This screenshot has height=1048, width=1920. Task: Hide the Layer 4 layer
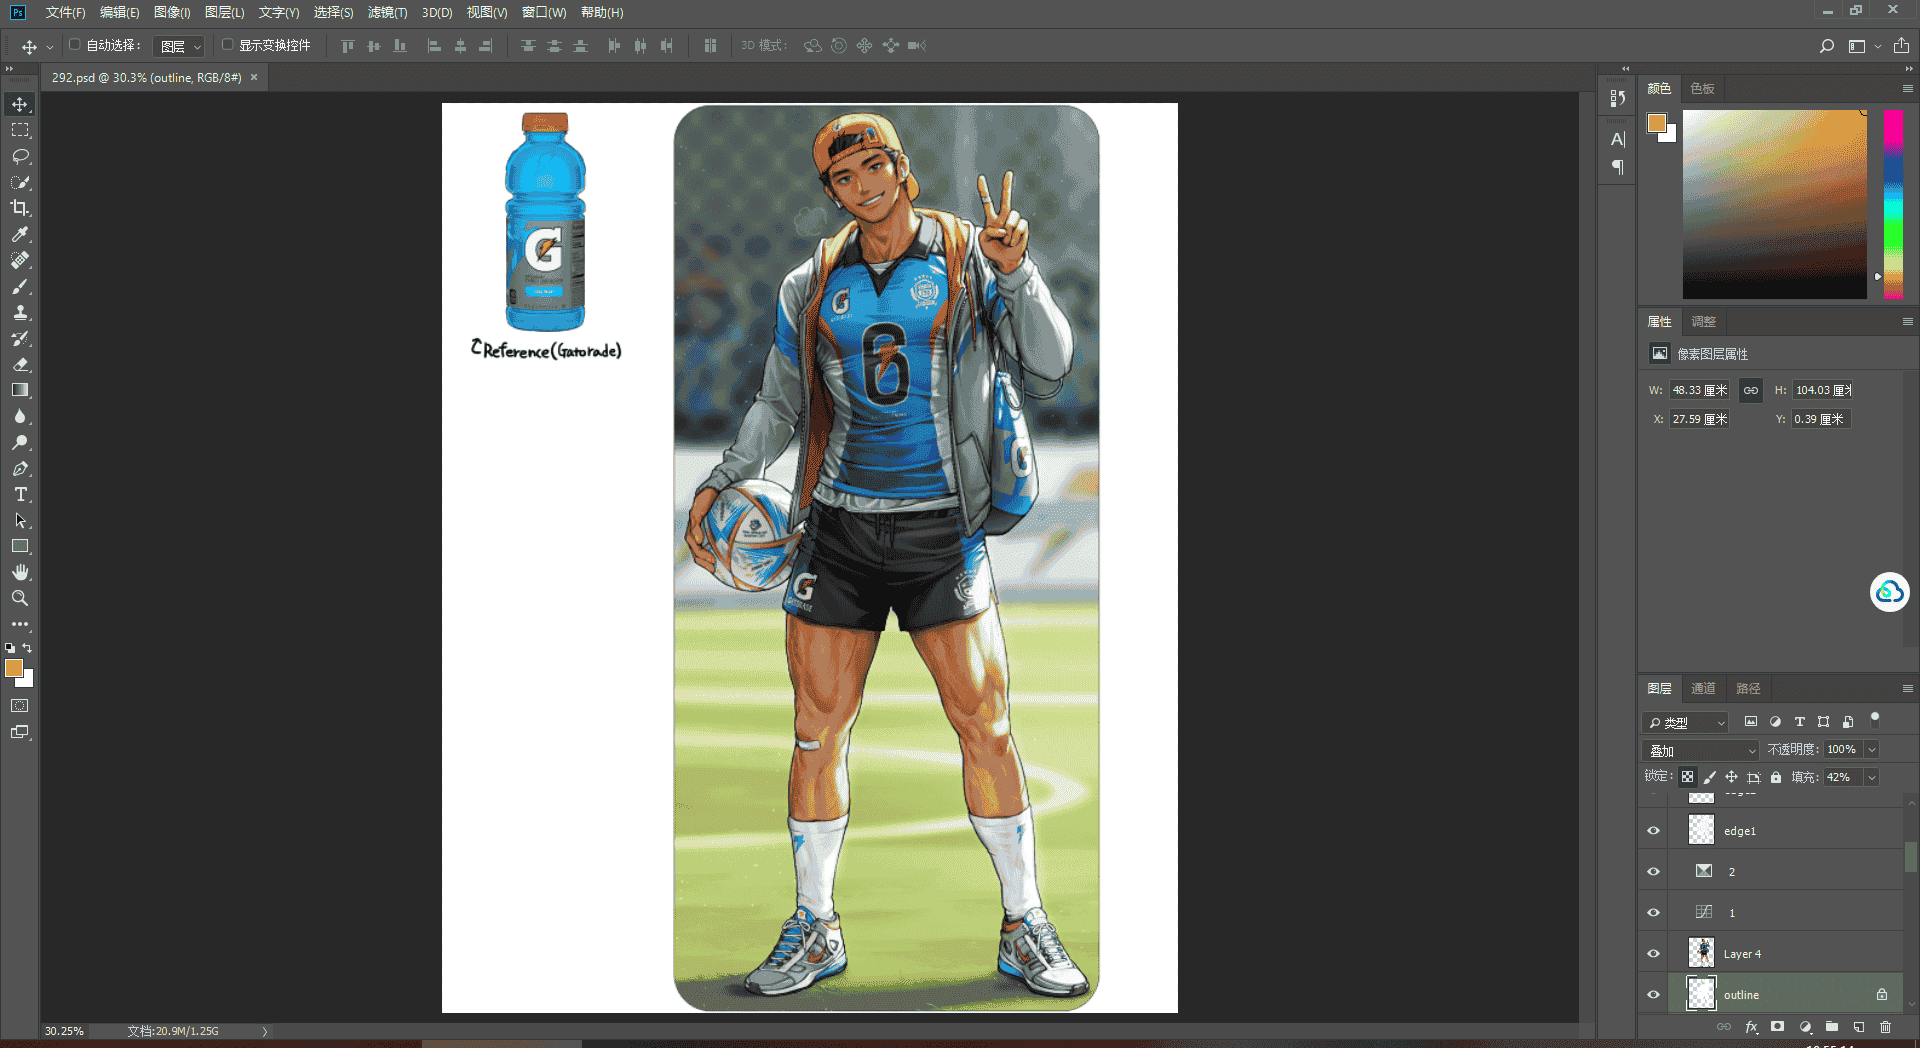point(1653,954)
